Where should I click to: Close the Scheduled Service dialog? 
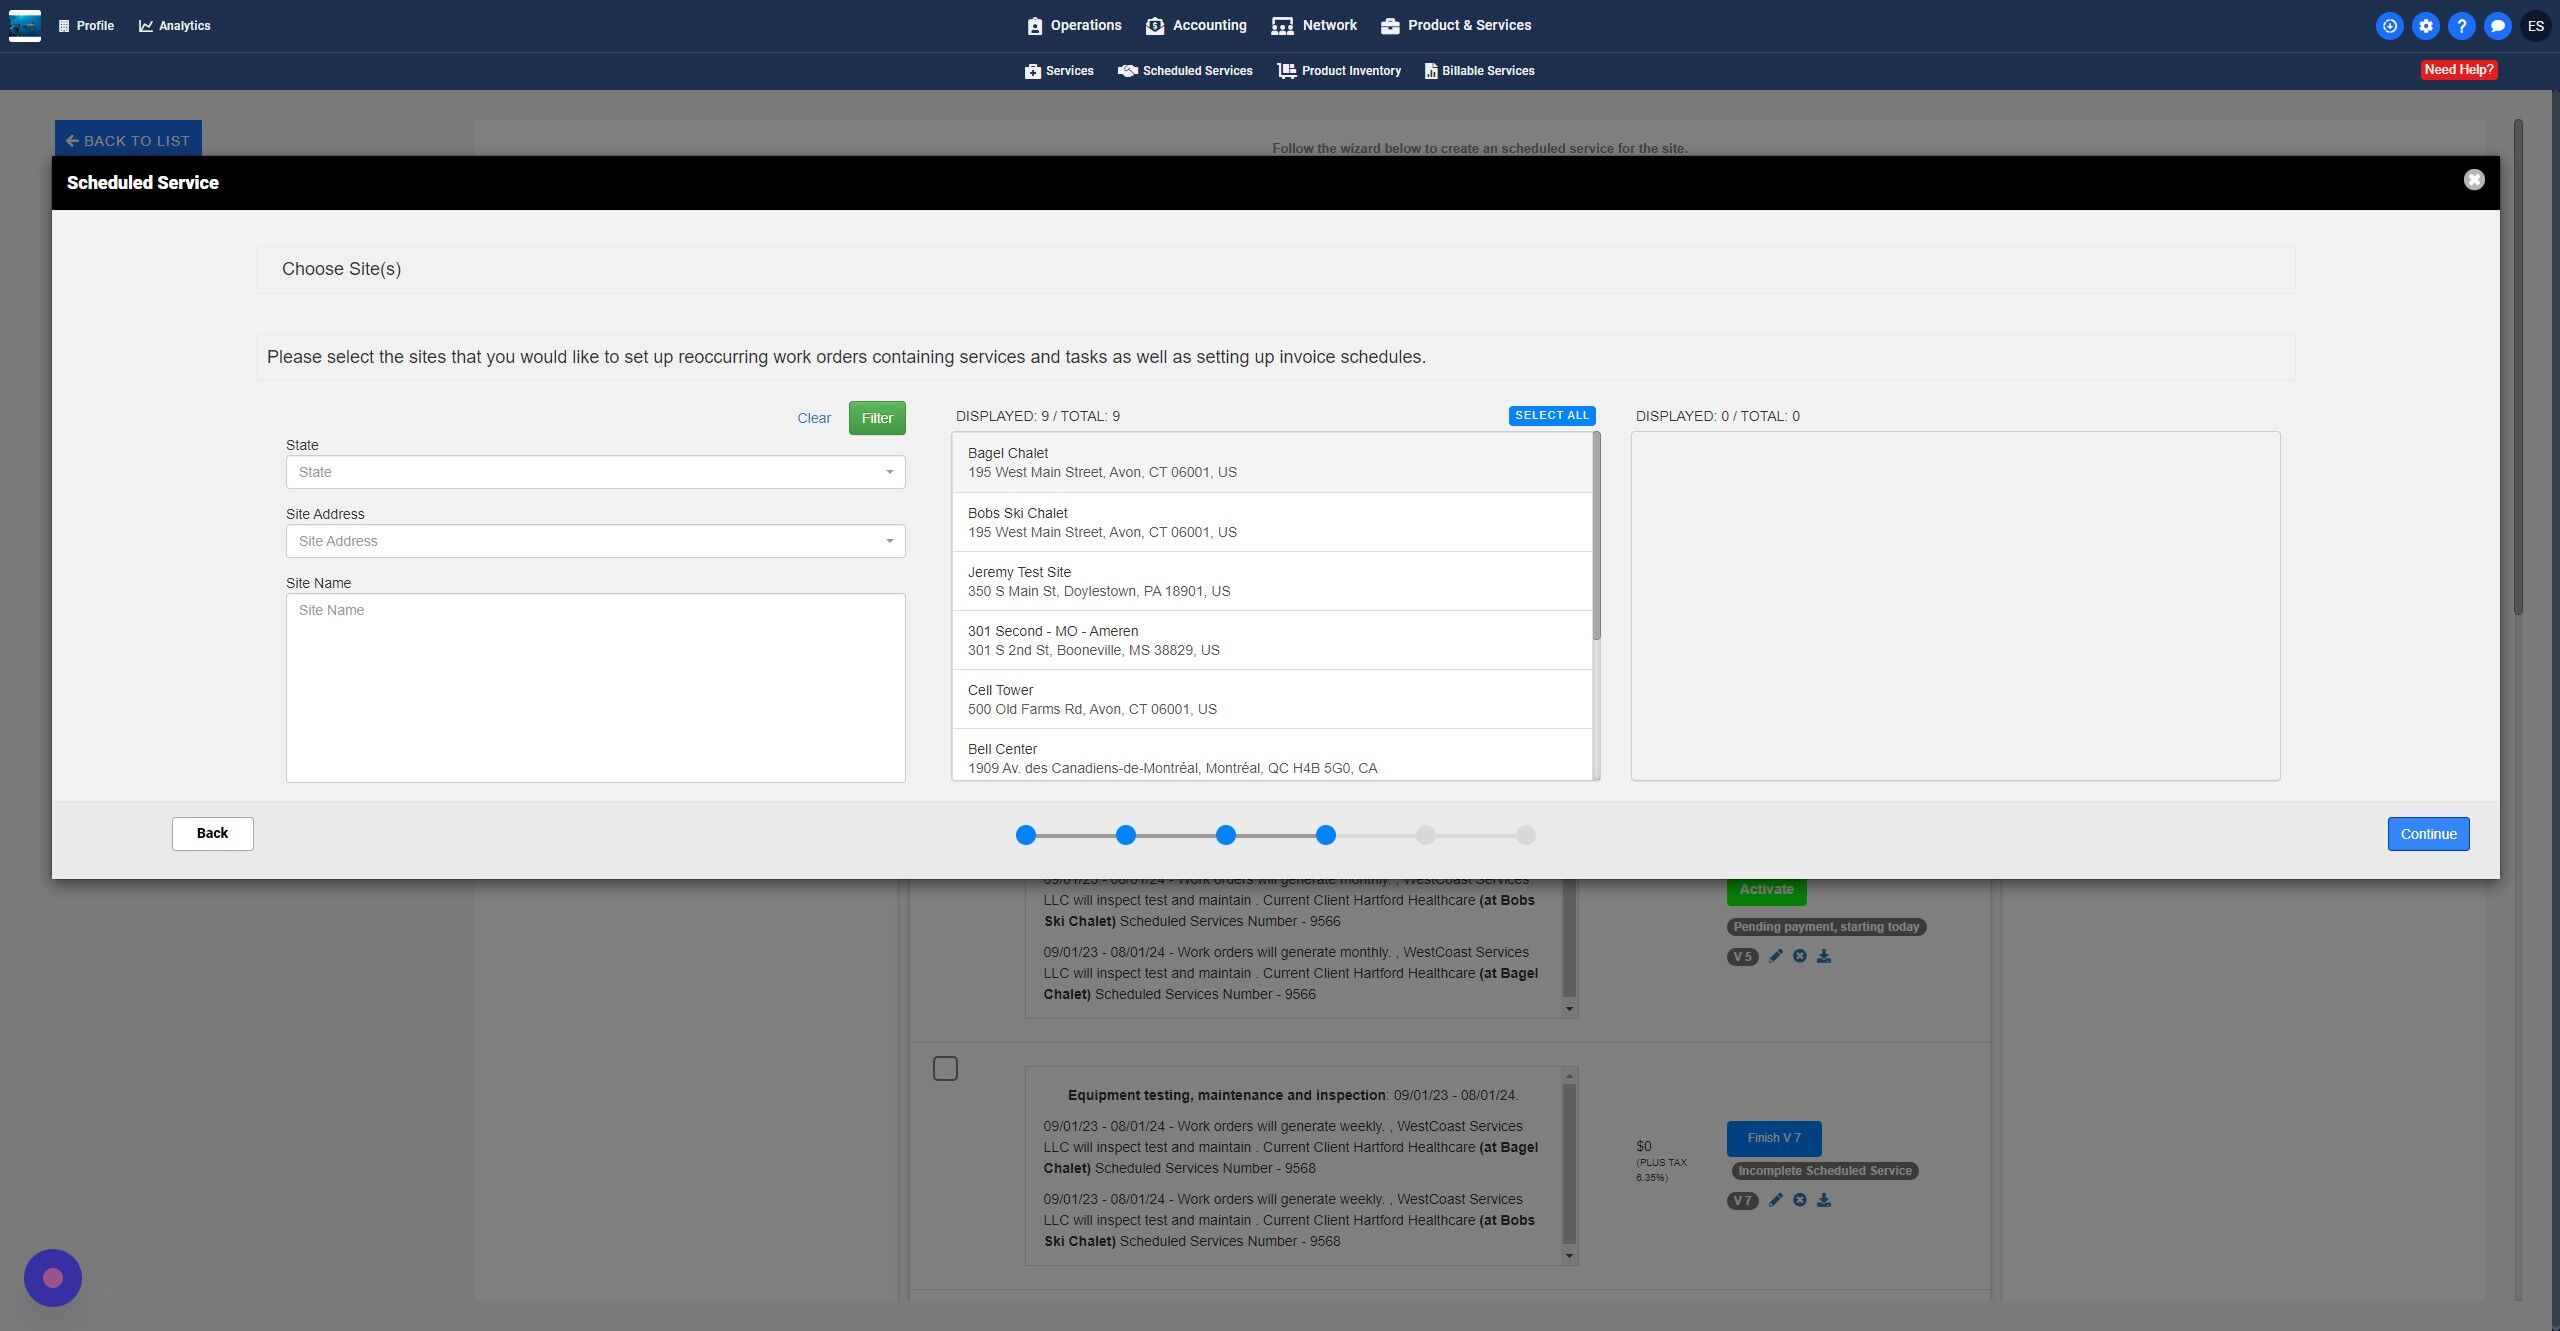(2473, 180)
